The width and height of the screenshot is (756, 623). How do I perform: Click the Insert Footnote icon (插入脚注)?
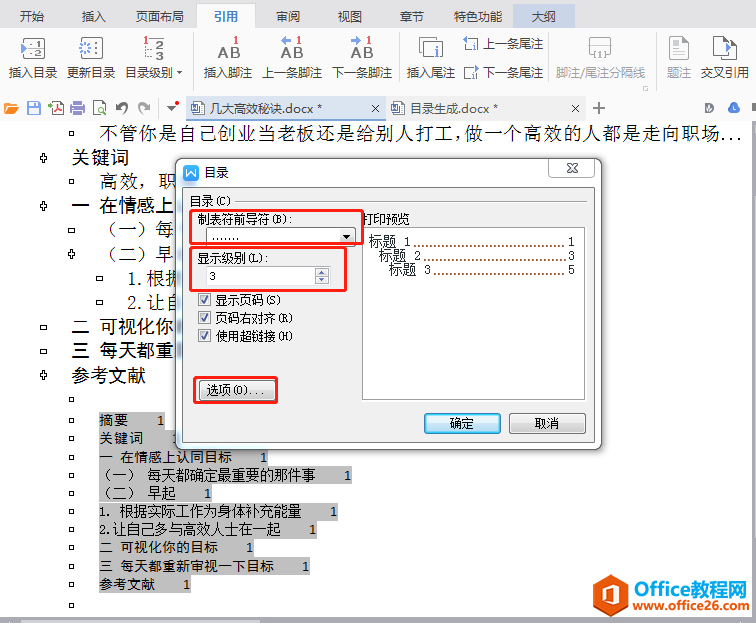point(228,58)
